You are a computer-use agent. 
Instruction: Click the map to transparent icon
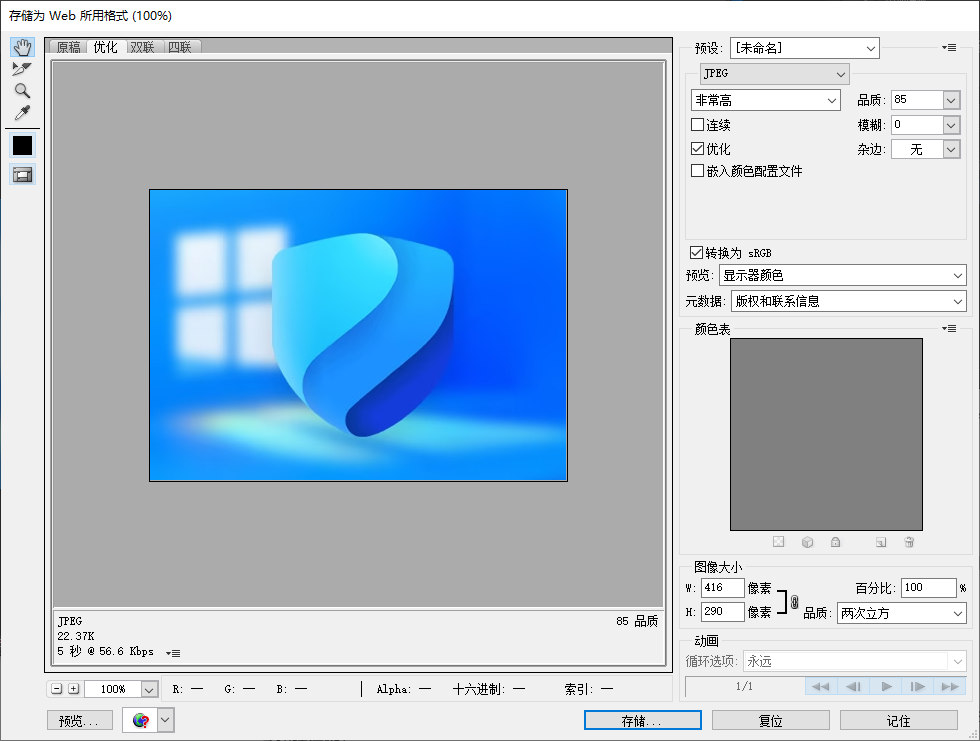778,542
